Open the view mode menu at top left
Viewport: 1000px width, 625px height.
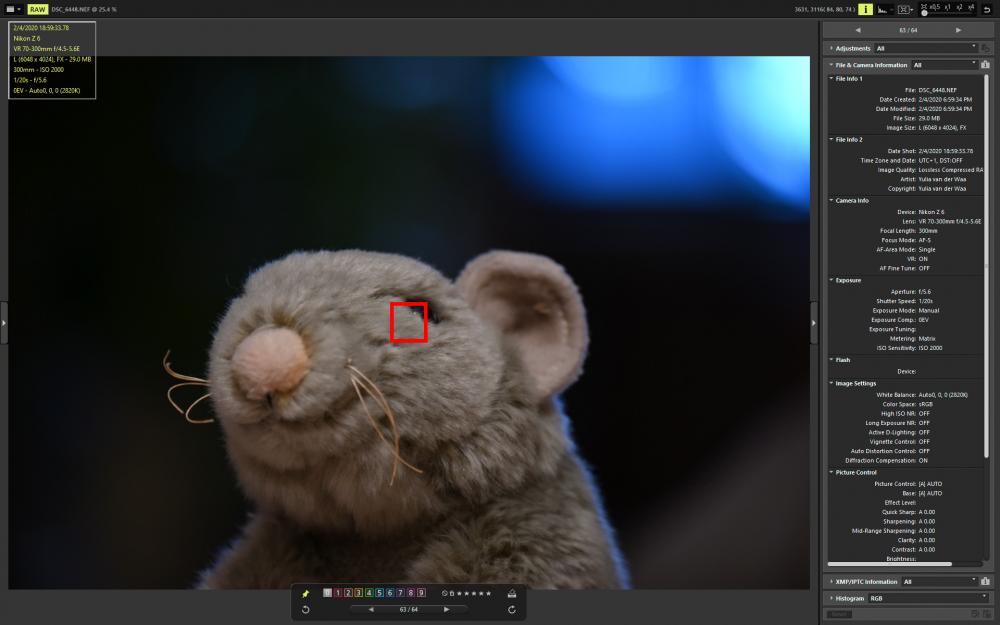[x=13, y=9]
